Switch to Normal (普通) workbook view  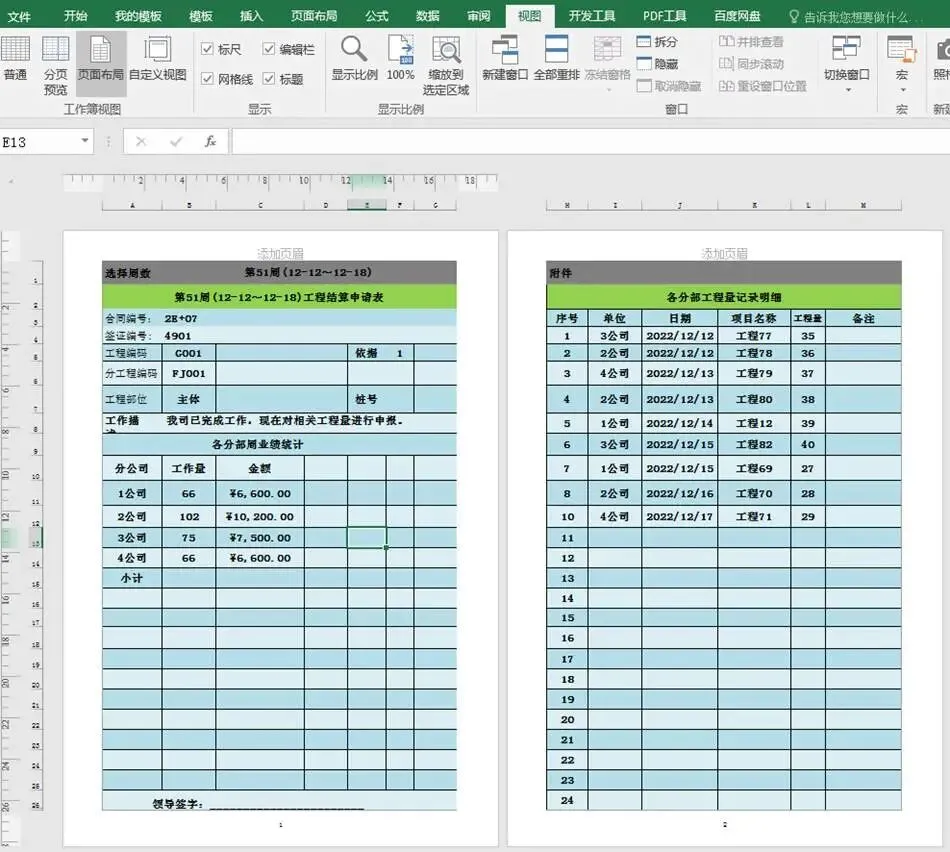tap(15, 59)
